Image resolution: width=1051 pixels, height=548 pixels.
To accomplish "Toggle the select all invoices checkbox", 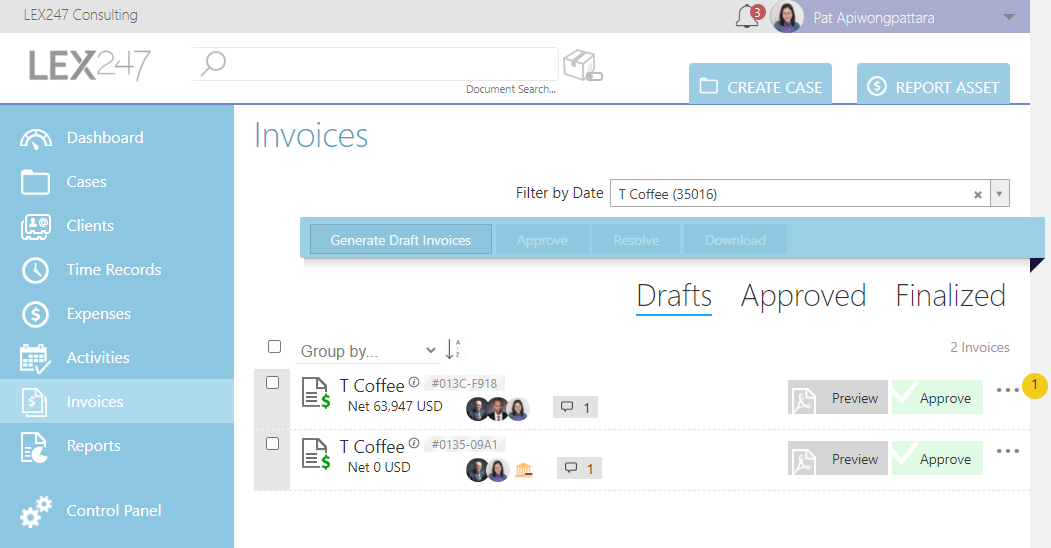I will 274,346.
